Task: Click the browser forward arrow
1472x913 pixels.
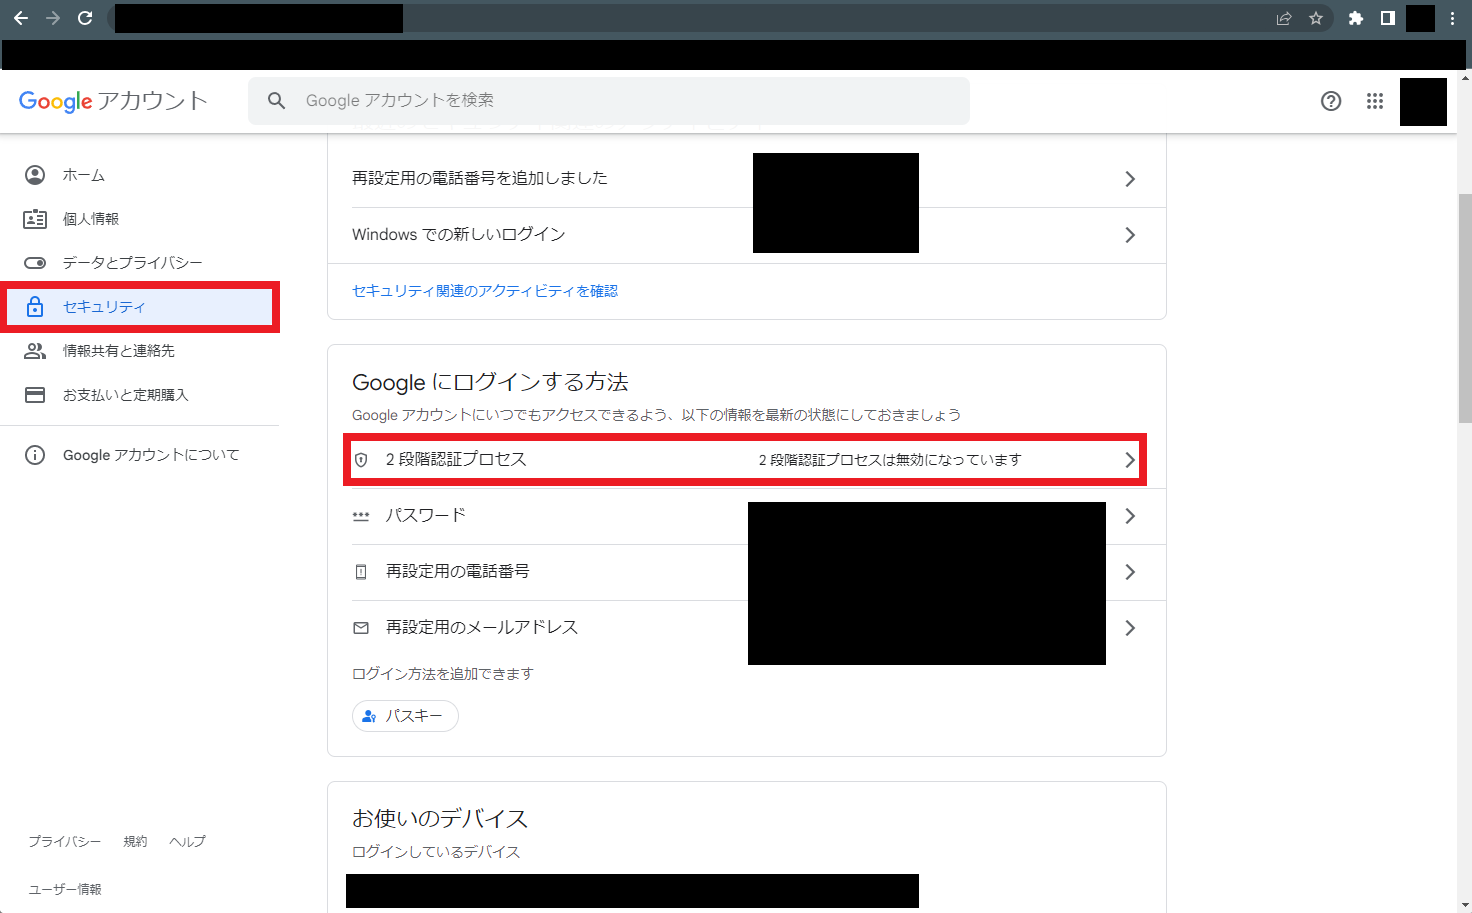Action: (x=53, y=18)
